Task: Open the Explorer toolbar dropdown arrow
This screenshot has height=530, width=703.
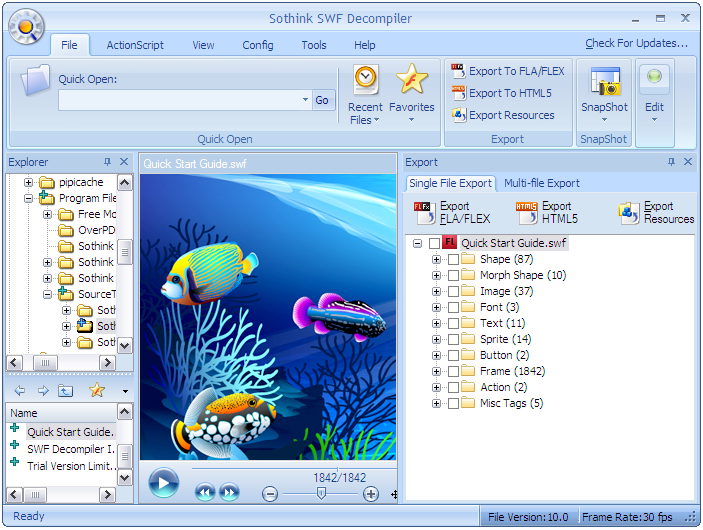Action: [x=125, y=391]
